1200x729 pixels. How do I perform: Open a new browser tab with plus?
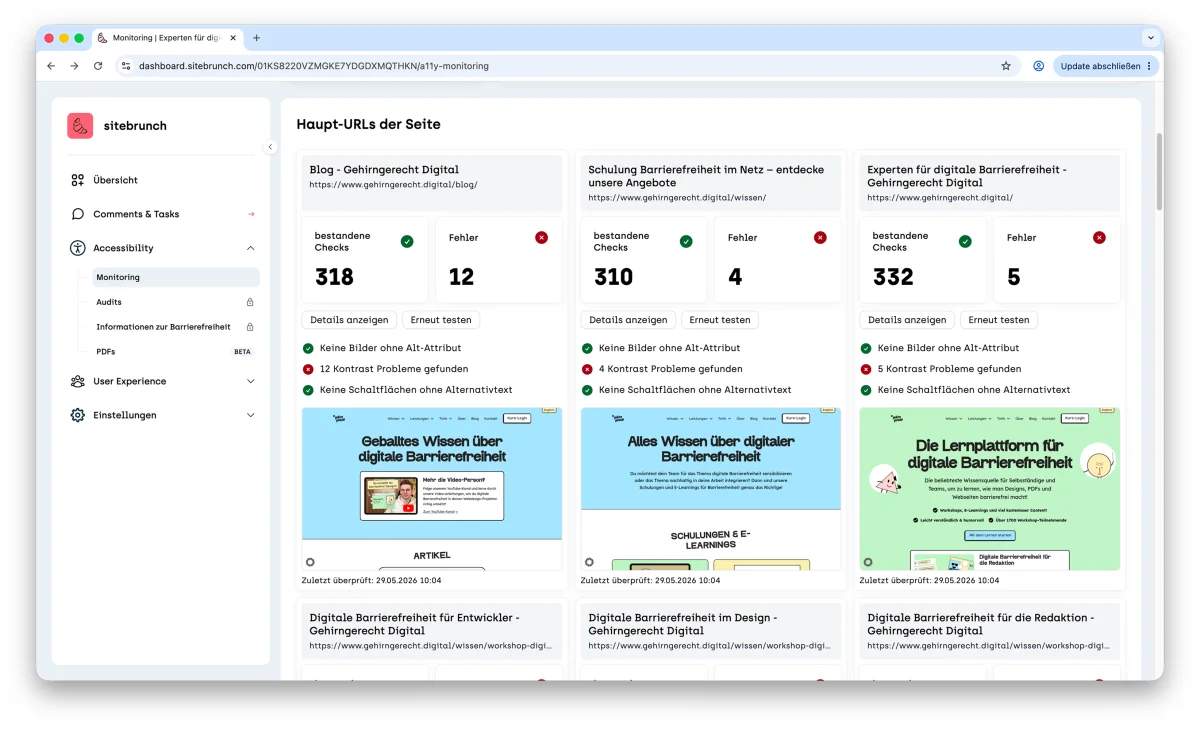[x=256, y=38]
